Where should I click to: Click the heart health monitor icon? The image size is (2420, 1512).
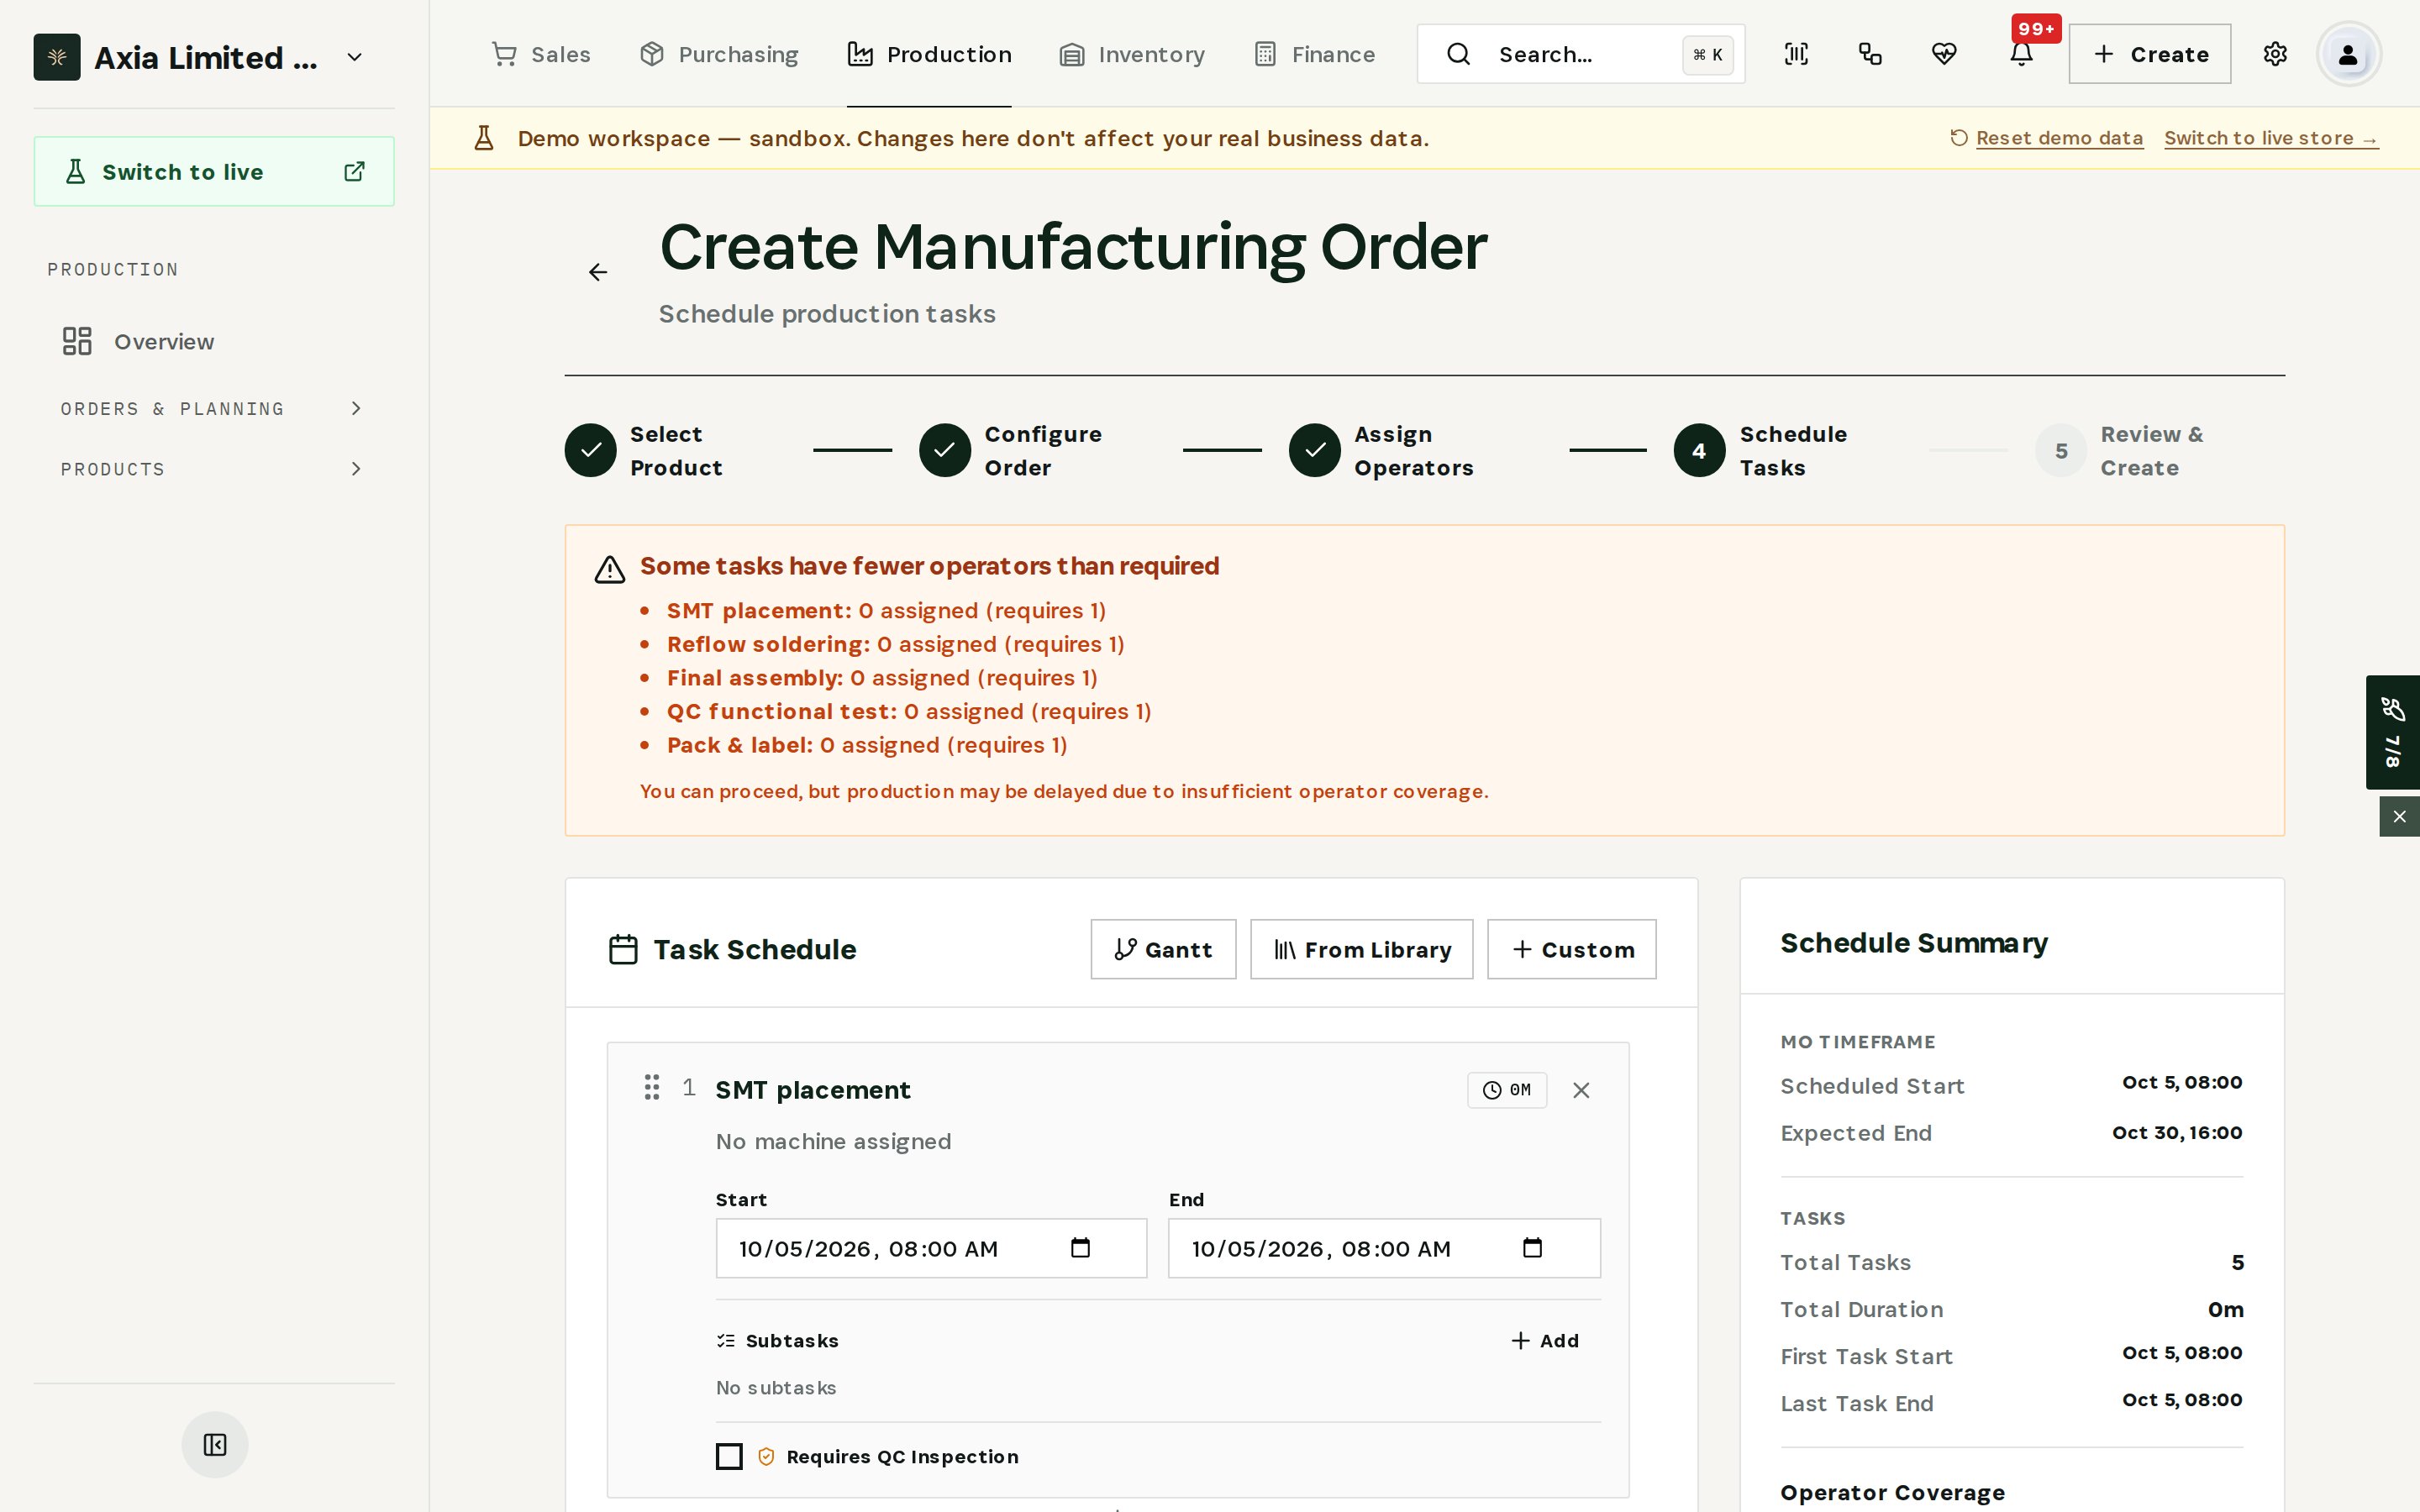tap(1944, 54)
